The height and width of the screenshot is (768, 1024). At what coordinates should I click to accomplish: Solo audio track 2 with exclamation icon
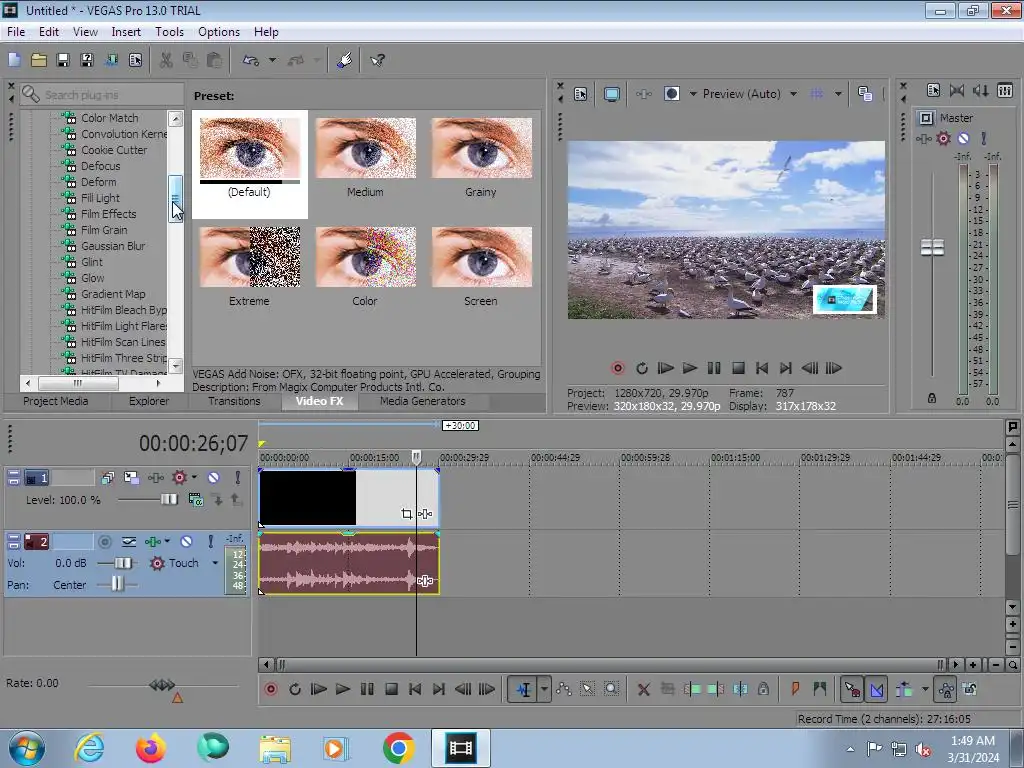[x=210, y=541]
